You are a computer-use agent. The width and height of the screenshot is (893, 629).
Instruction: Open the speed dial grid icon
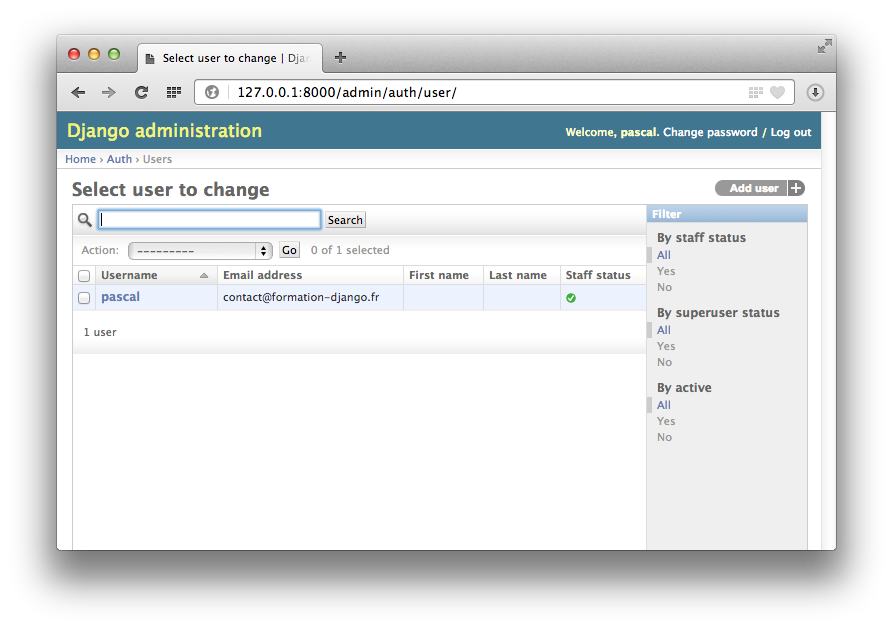[x=174, y=92]
